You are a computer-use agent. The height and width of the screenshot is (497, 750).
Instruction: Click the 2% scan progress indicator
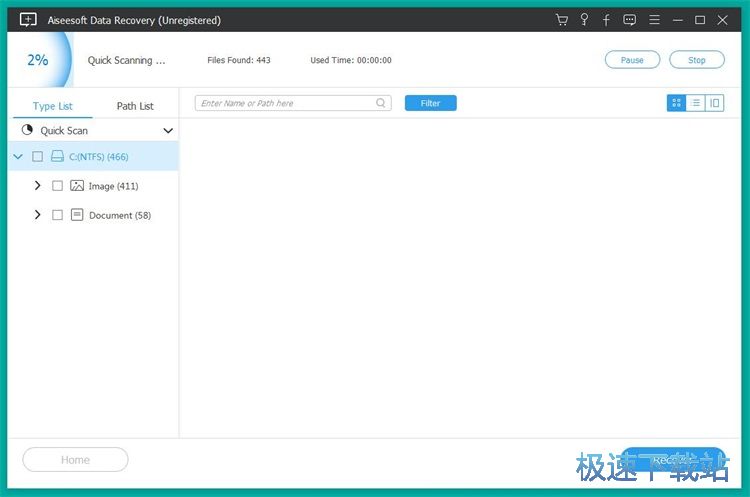pyautogui.click(x=38, y=60)
